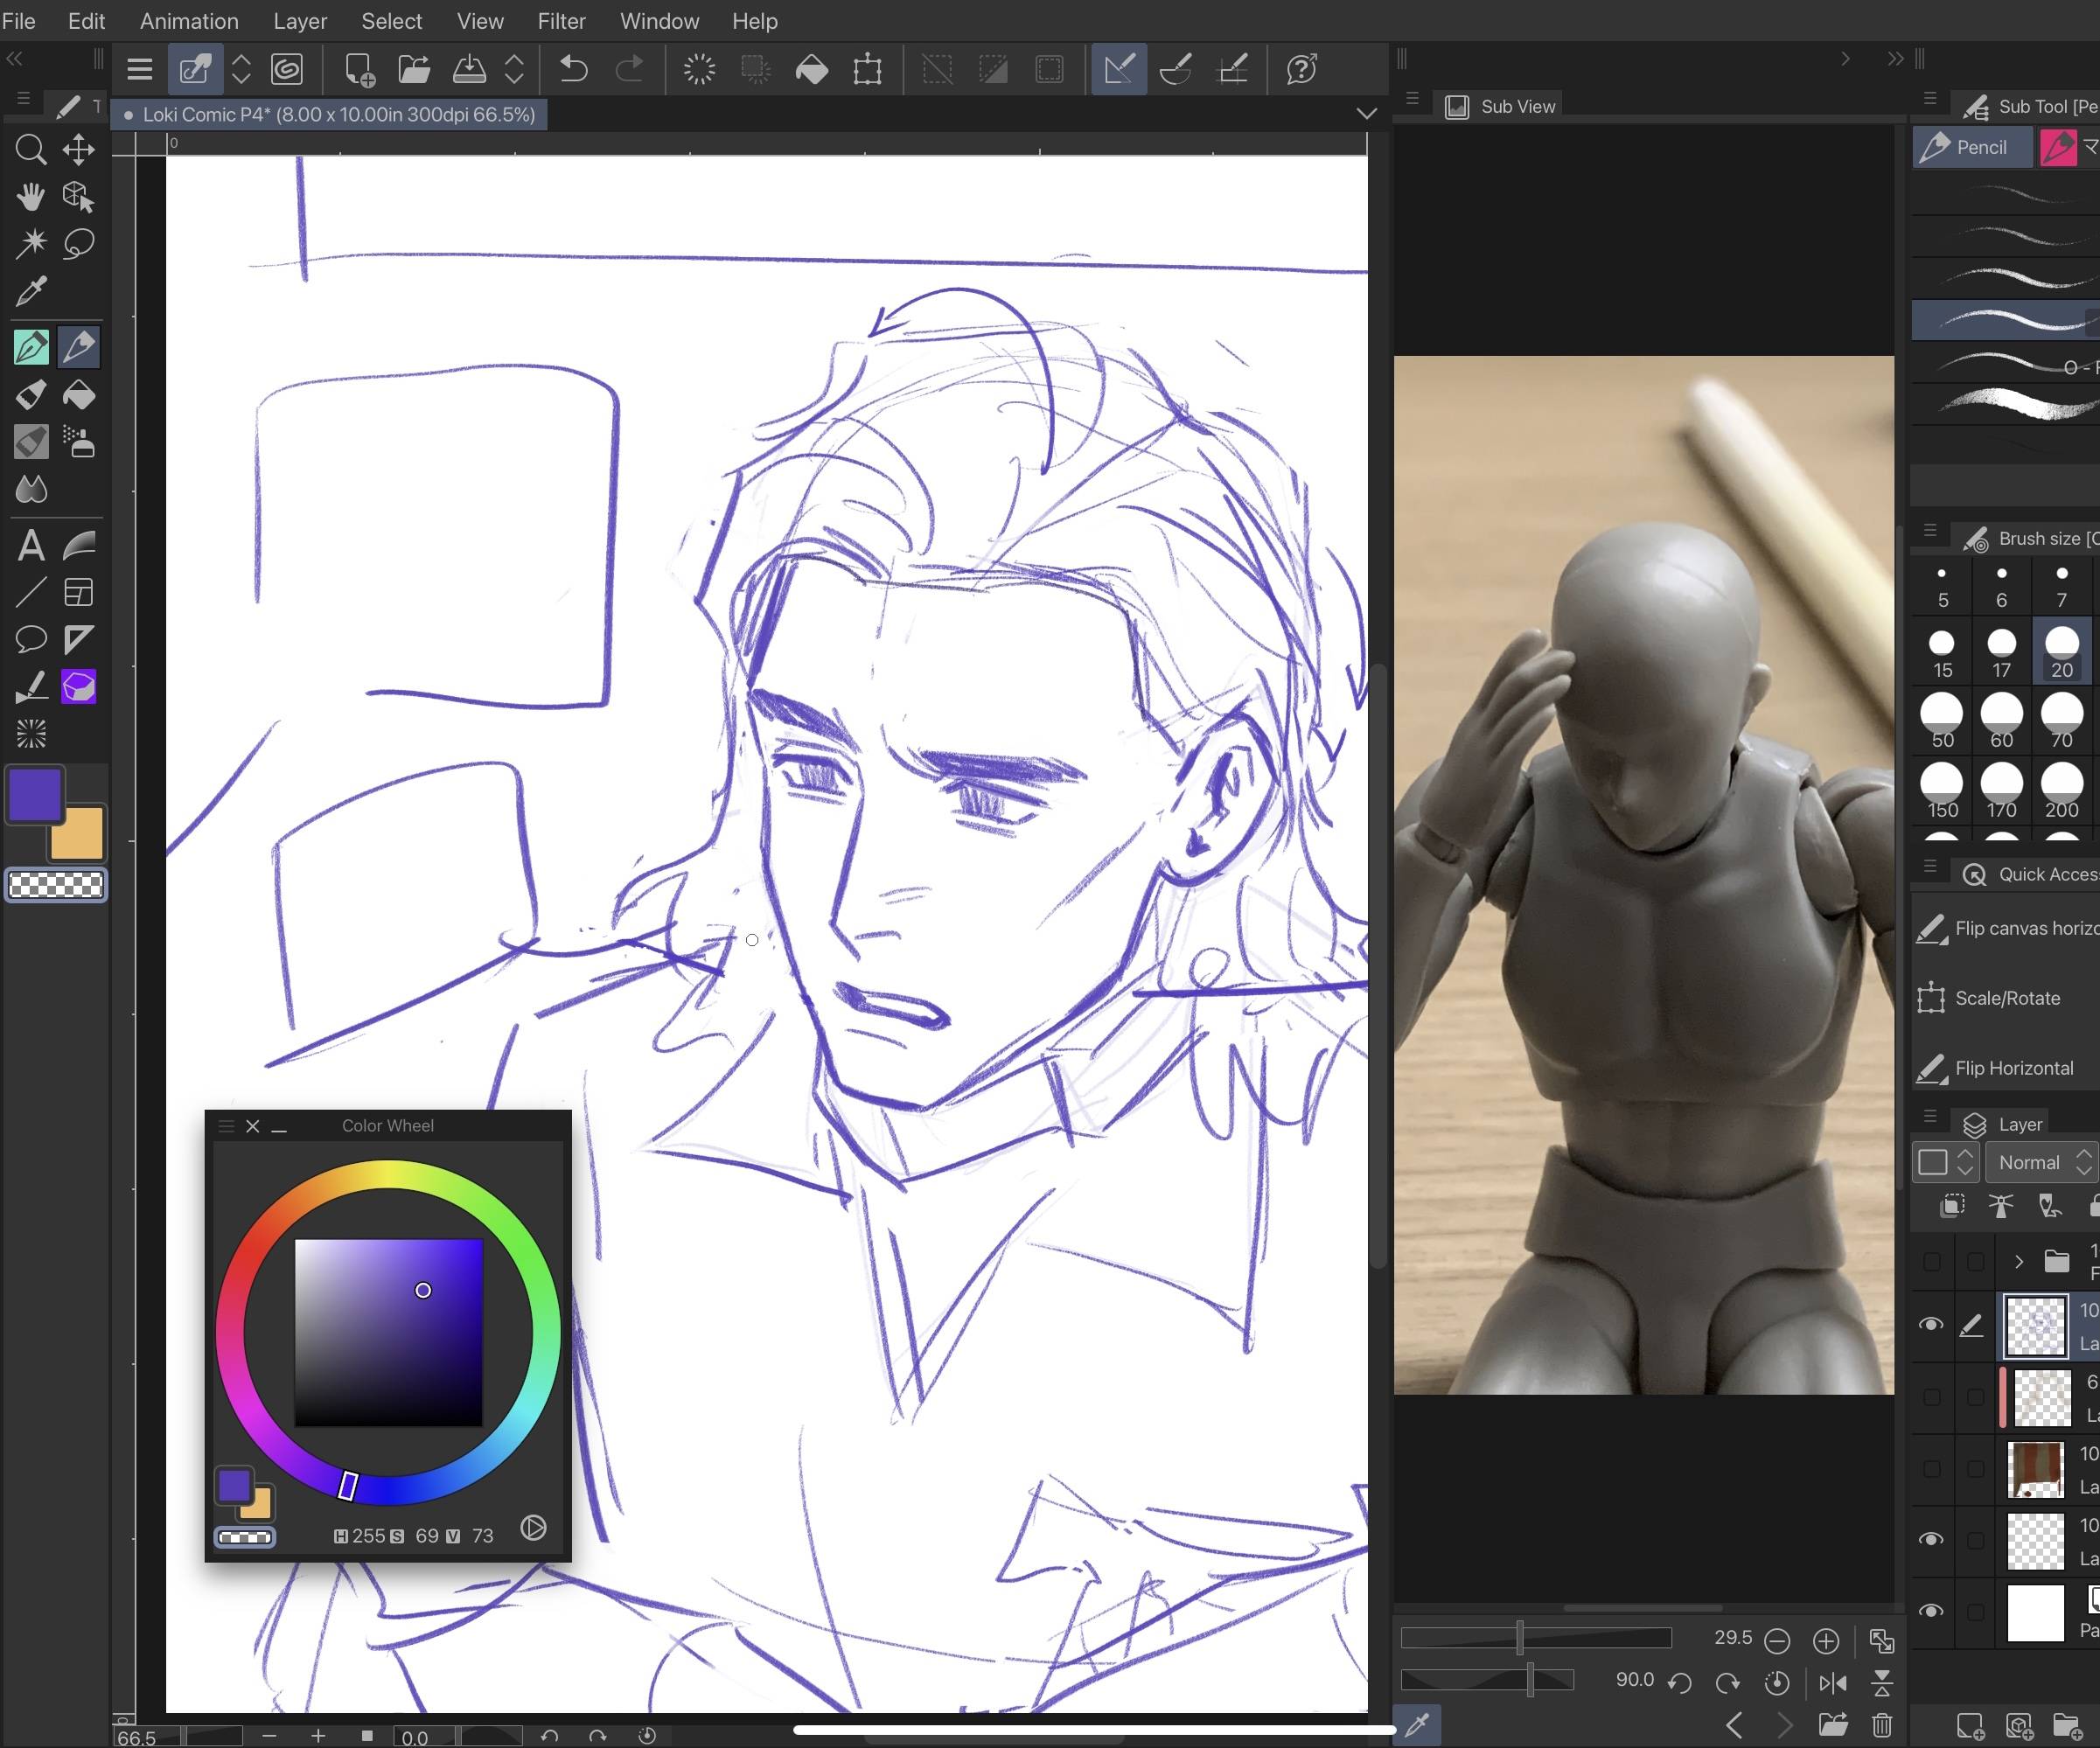Select the Pencil sub tool tab
Image resolution: width=2100 pixels, height=1748 pixels.
(1973, 147)
